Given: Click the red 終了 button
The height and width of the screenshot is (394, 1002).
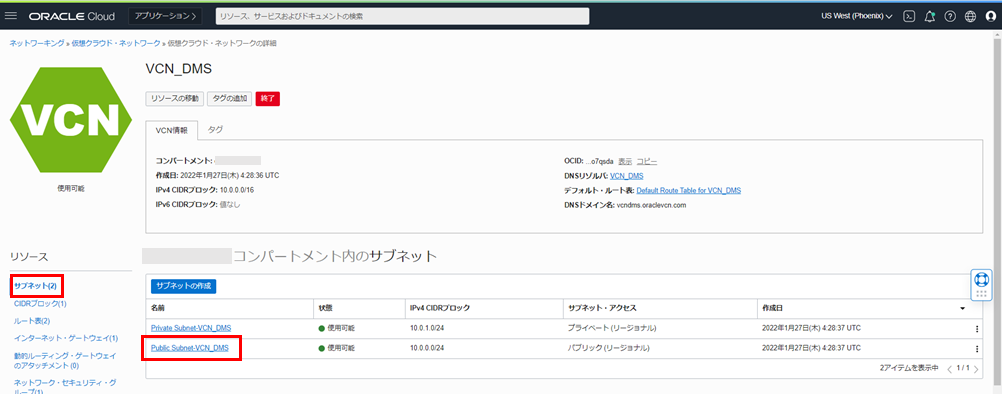Looking at the screenshot, I should (x=268, y=98).
